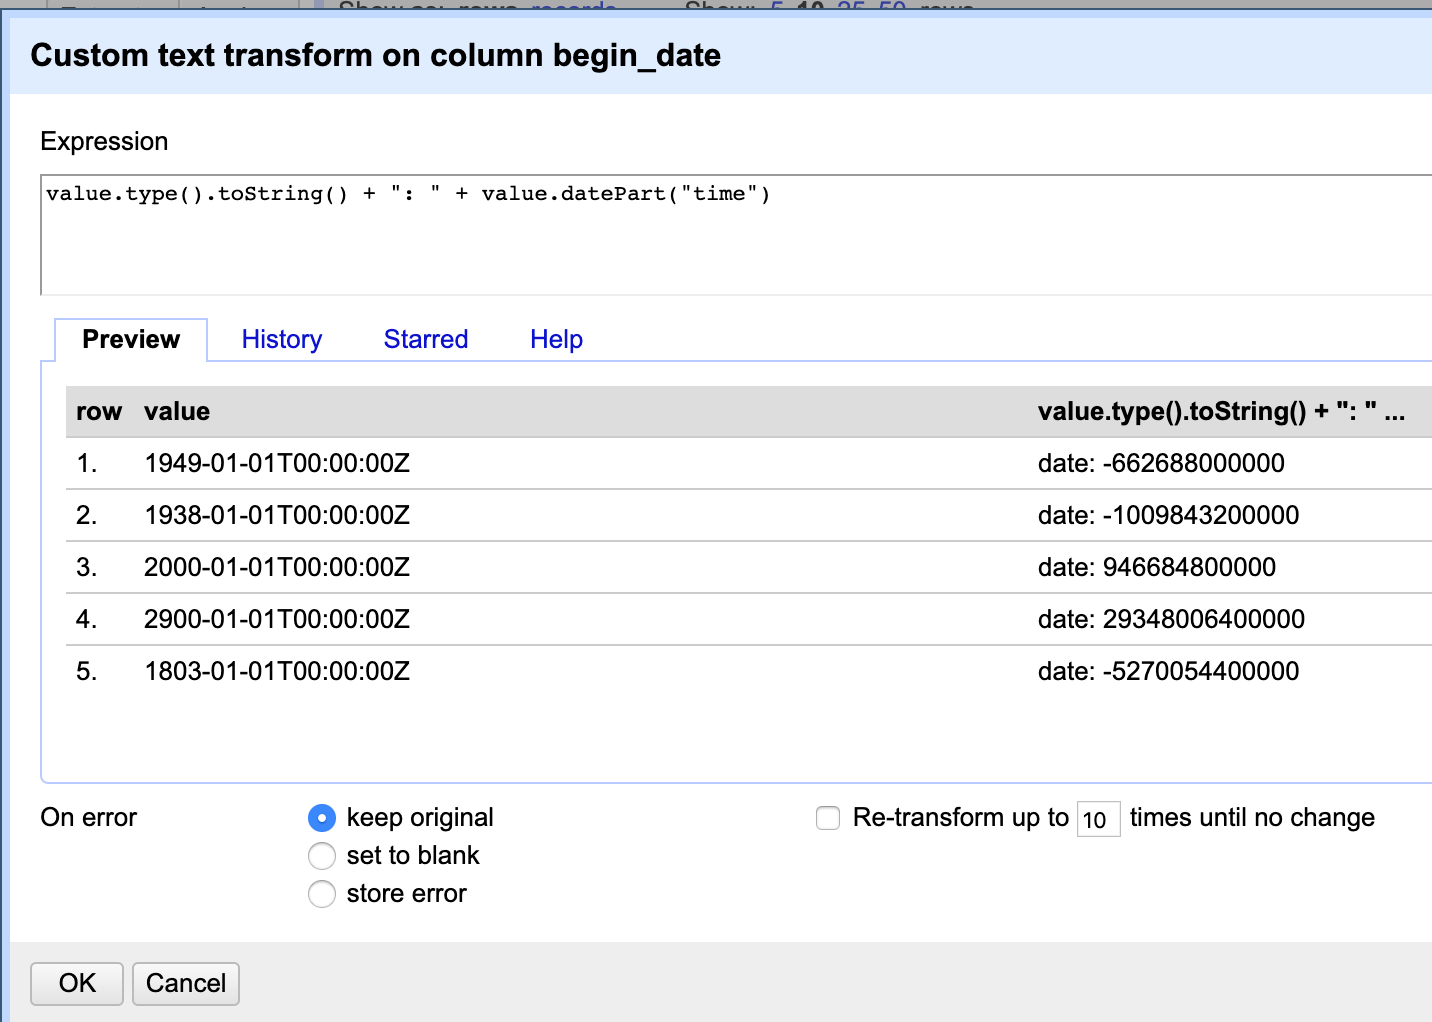The width and height of the screenshot is (1432, 1022).
Task: Click the 'value' column header in preview
Action: (177, 411)
